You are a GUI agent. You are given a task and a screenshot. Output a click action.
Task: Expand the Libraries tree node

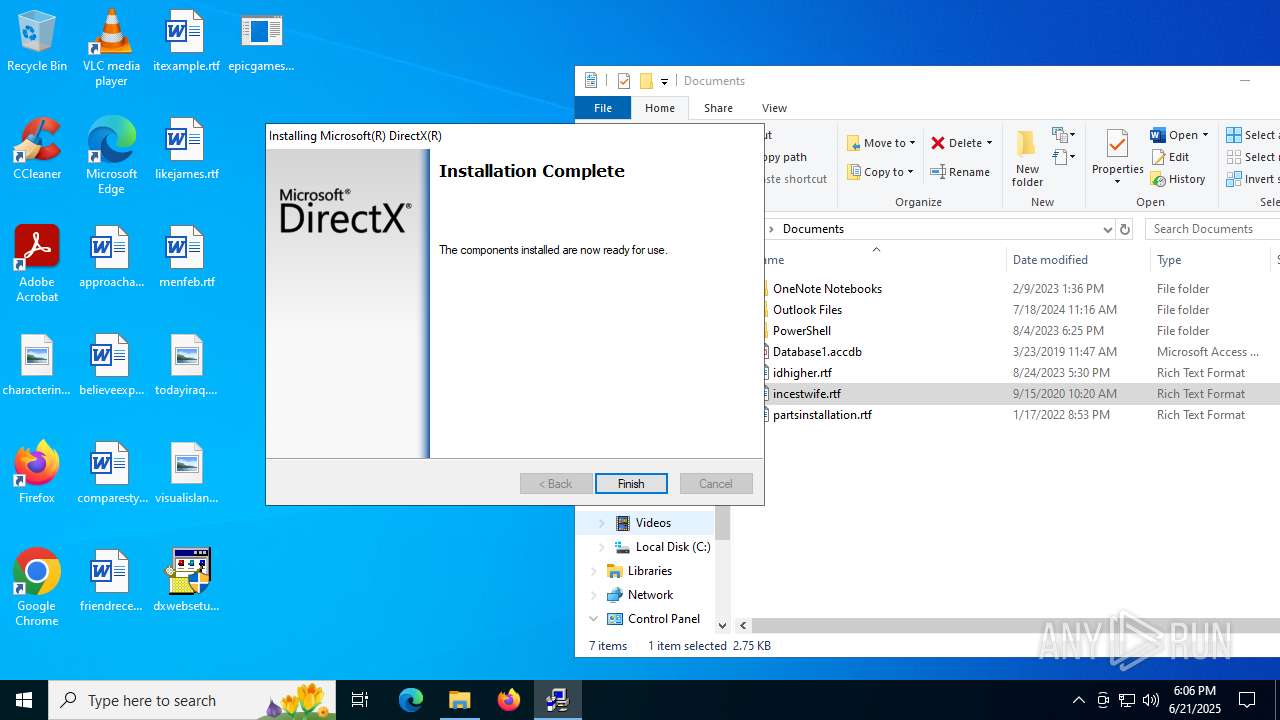click(x=594, y=571)
